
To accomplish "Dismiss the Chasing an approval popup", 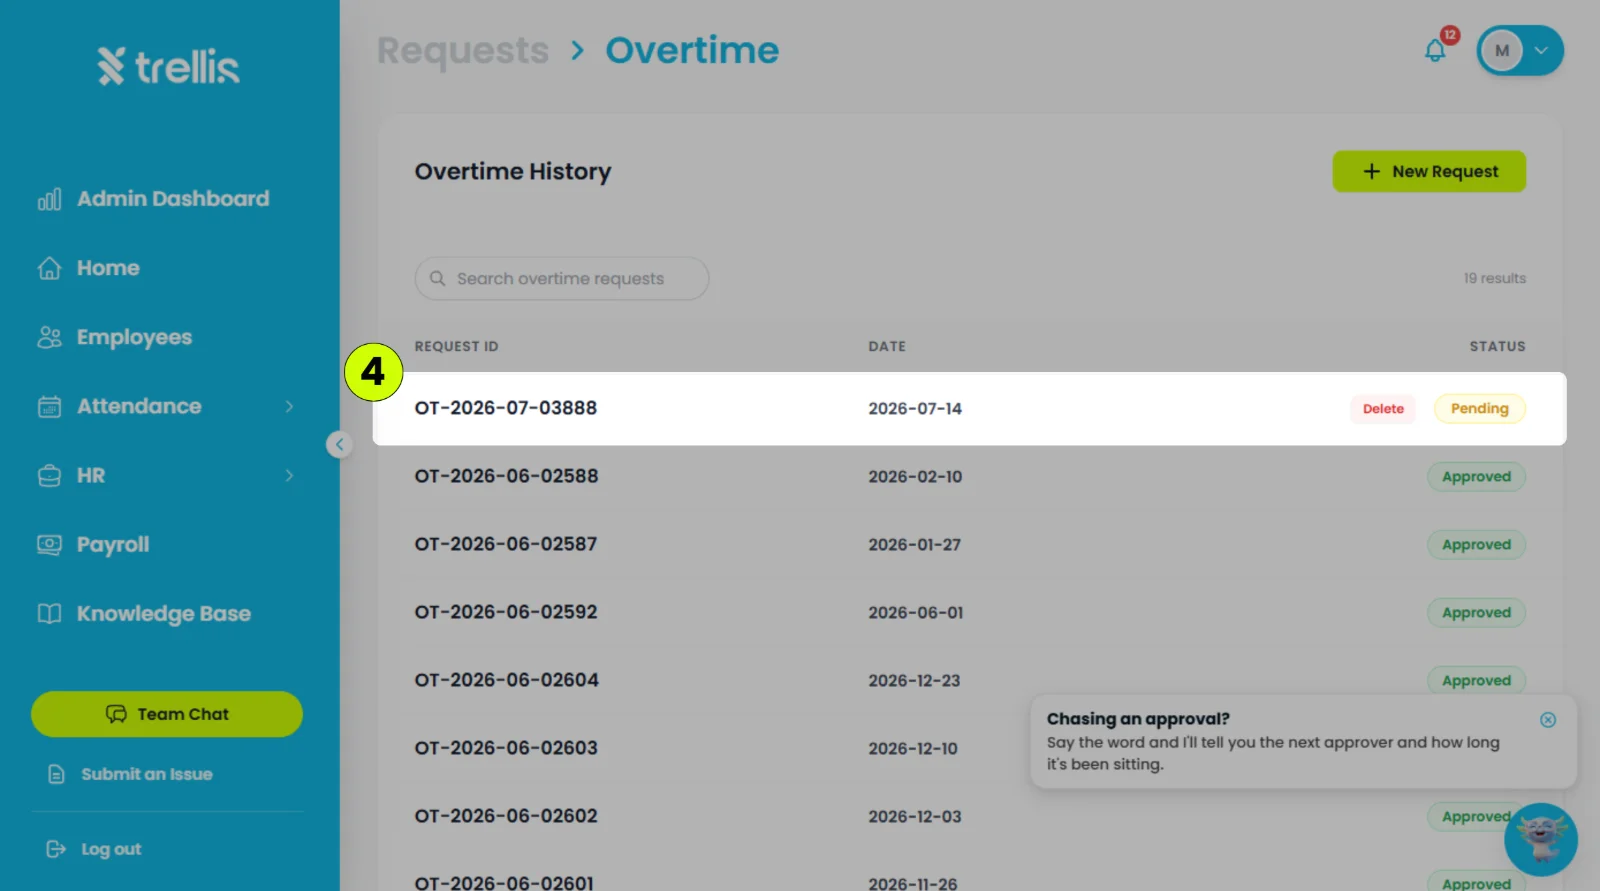I will (x=1548, y=720).
